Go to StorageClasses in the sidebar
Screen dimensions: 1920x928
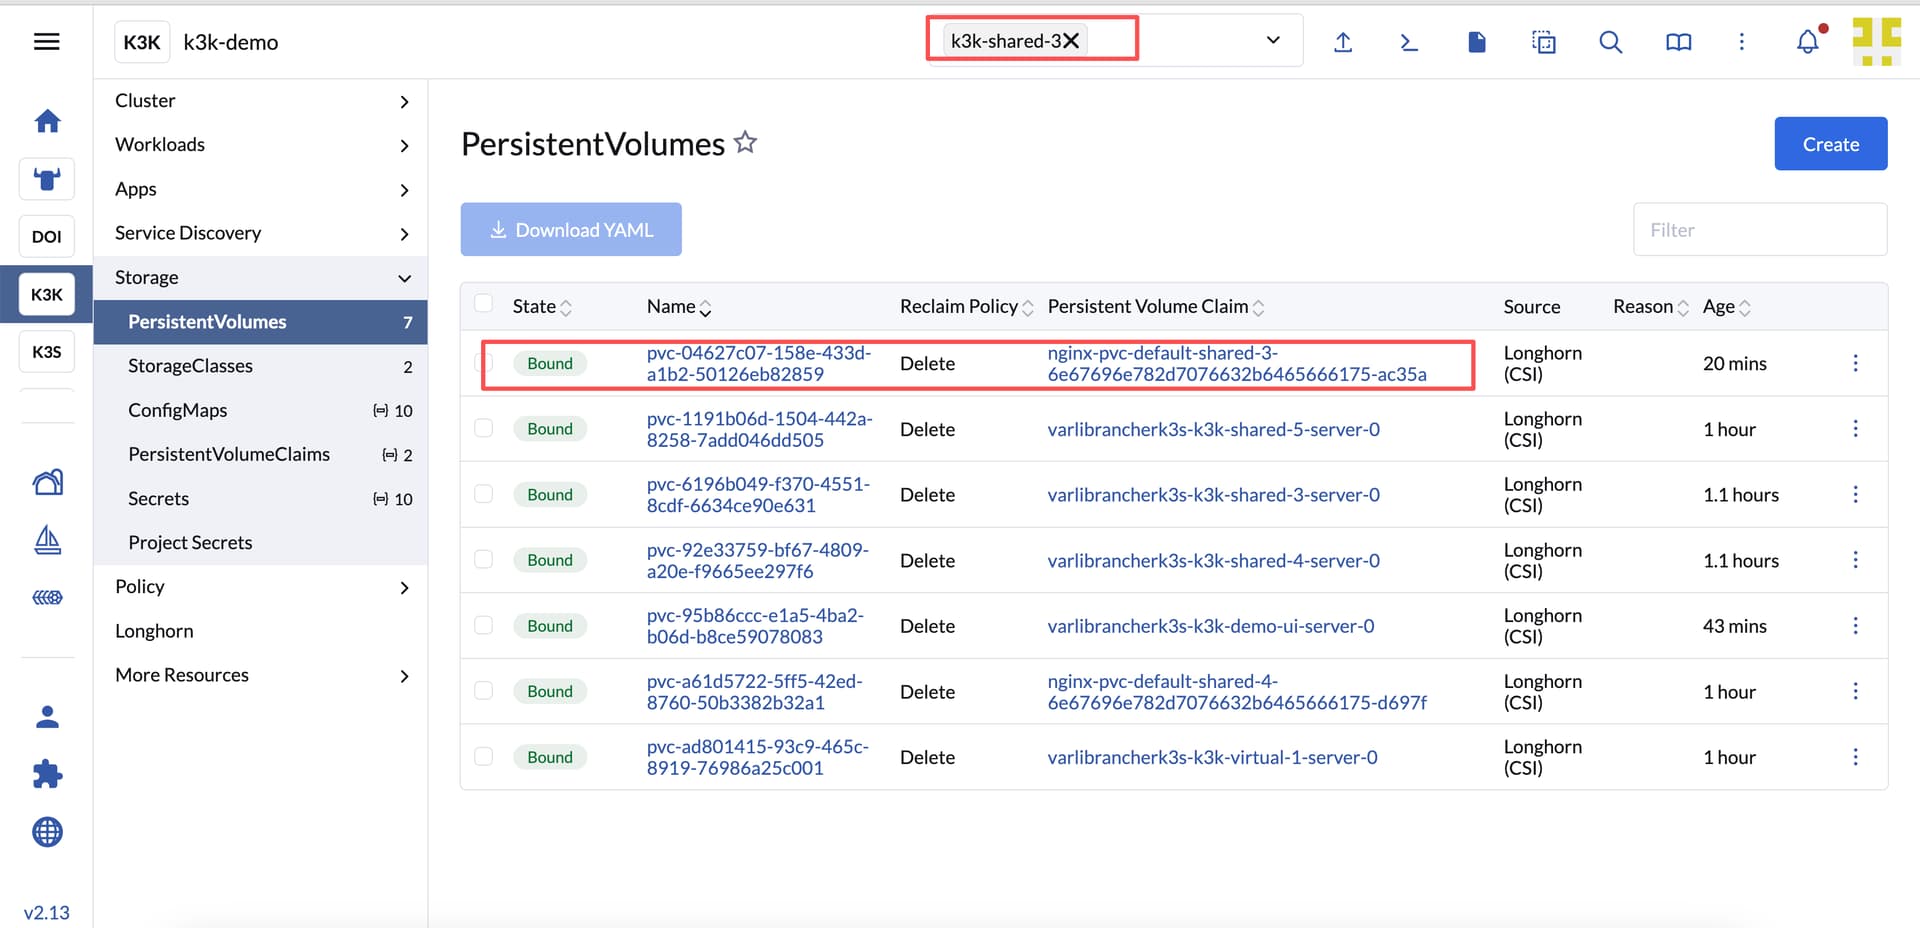pos(190,366)
